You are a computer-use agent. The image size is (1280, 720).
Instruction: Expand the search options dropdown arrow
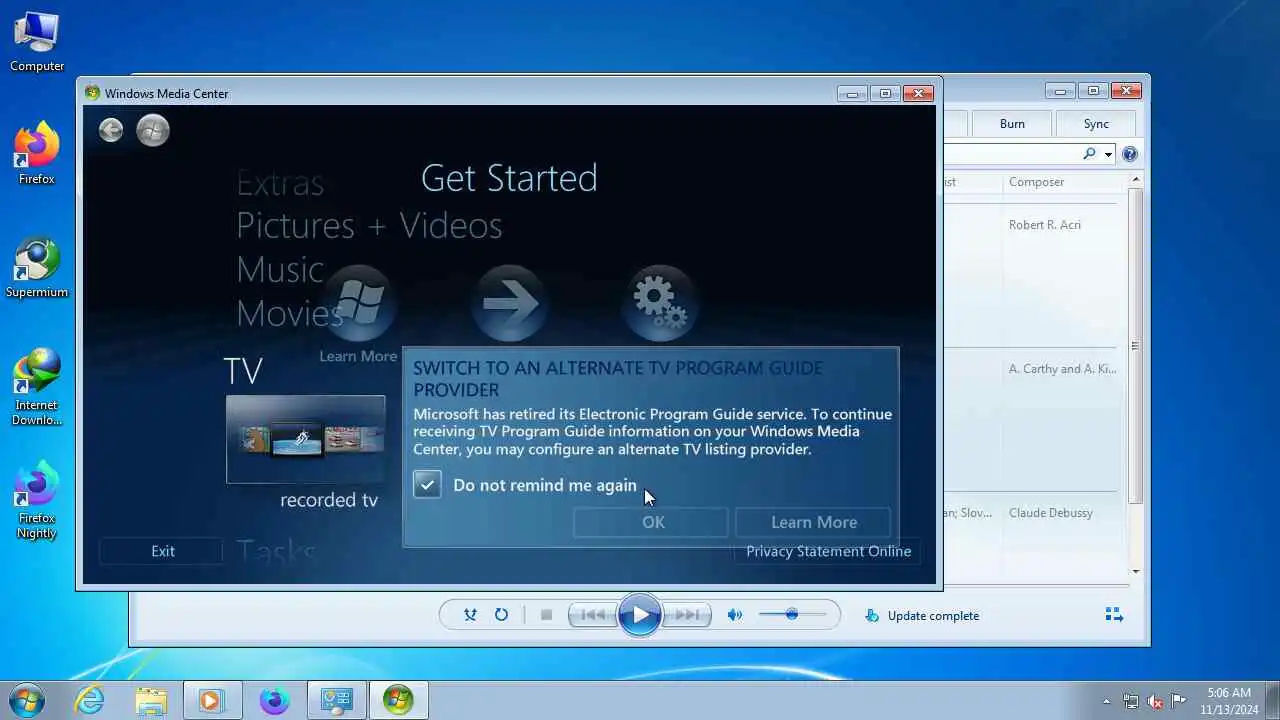tap(1108, 154)
